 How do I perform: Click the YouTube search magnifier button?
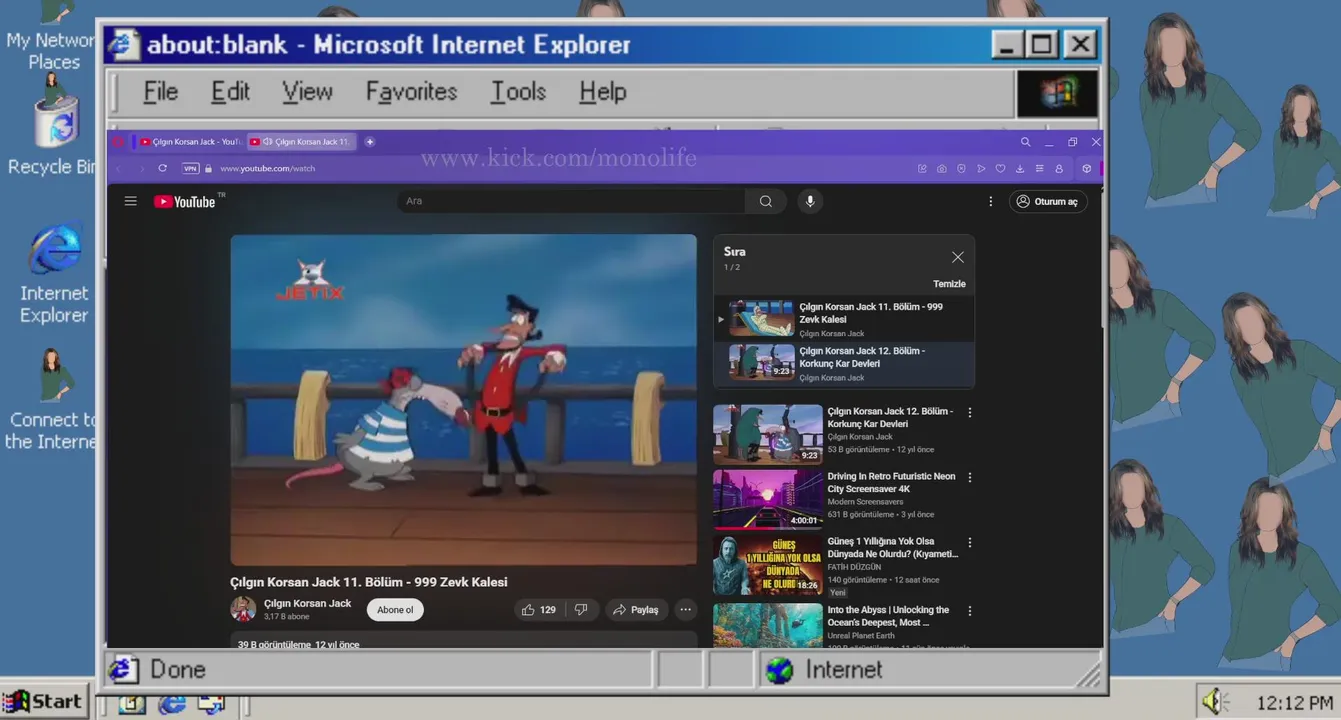[x=766, y=201]
